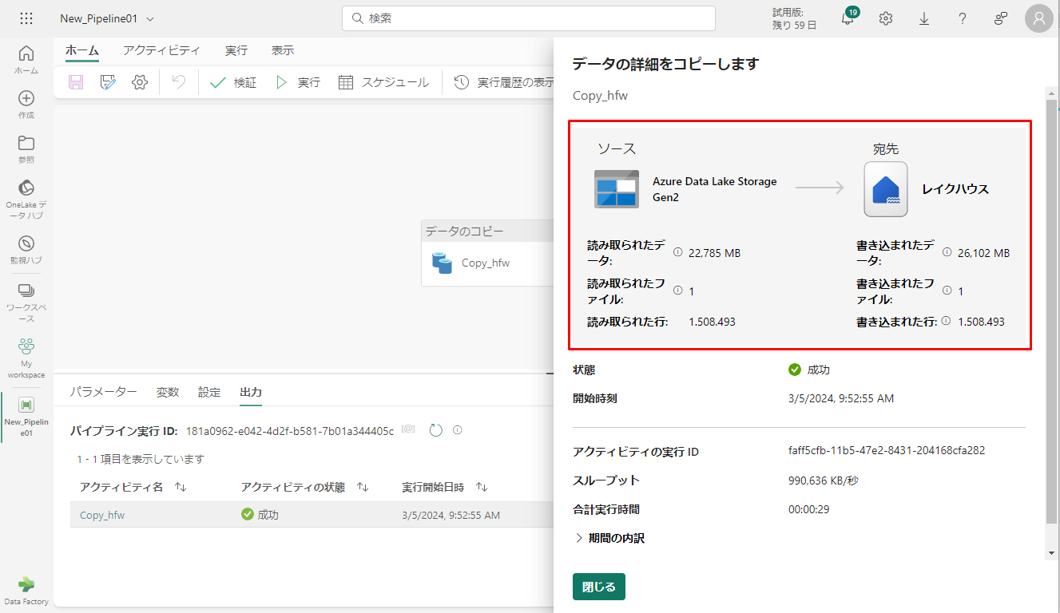1060x613 pixels.
Task: Open the New_Pipeline01 title dropdown
Action: click(x=150, y=19)
